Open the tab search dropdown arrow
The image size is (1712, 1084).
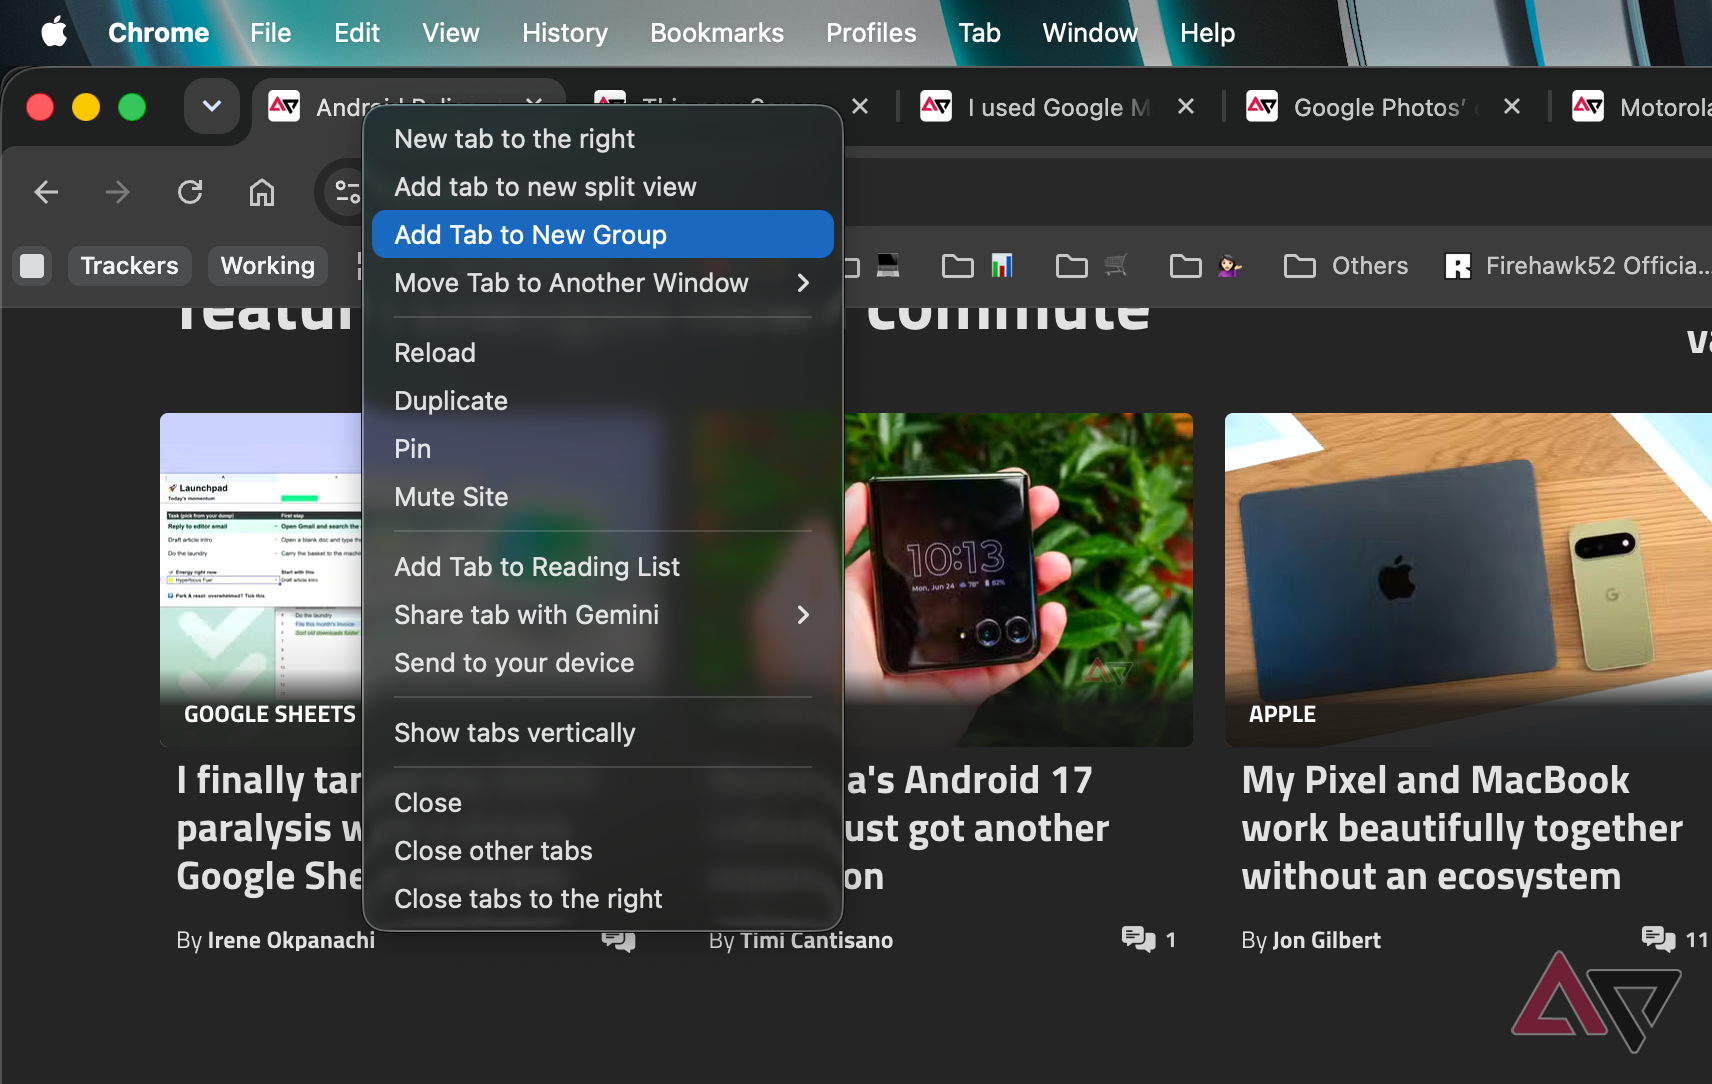212,106
